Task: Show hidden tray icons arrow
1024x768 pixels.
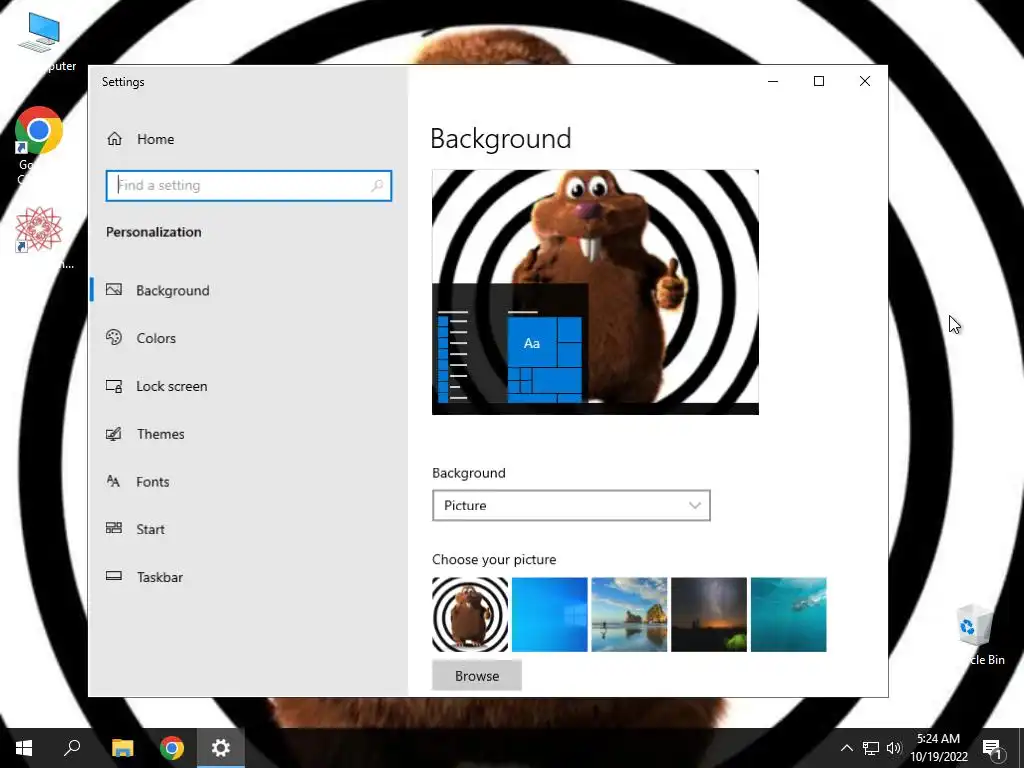Action: 846,748
